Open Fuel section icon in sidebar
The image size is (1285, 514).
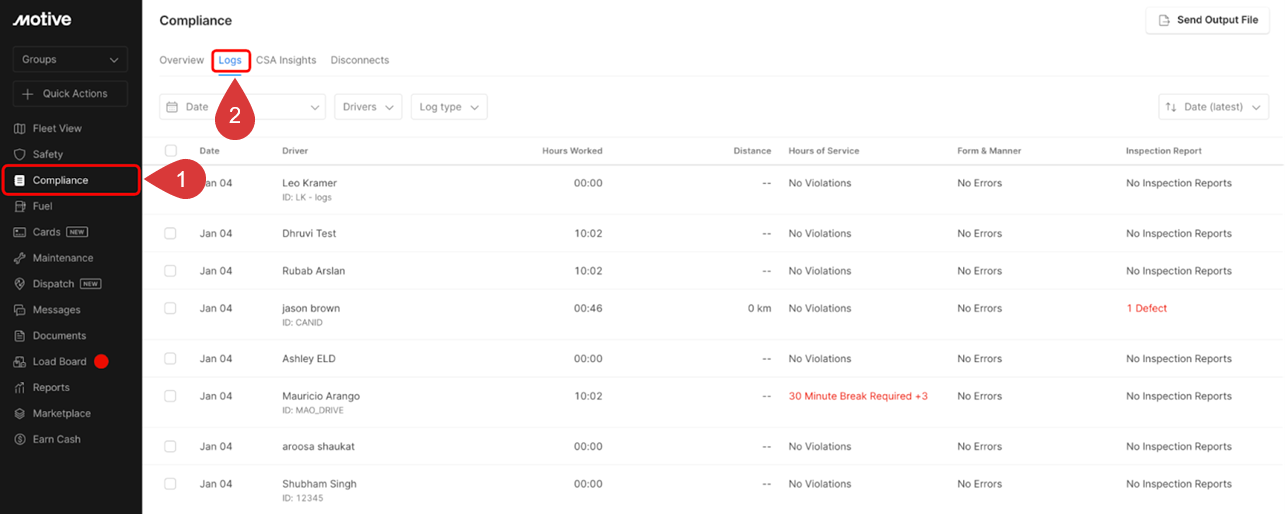coord(20,207)
